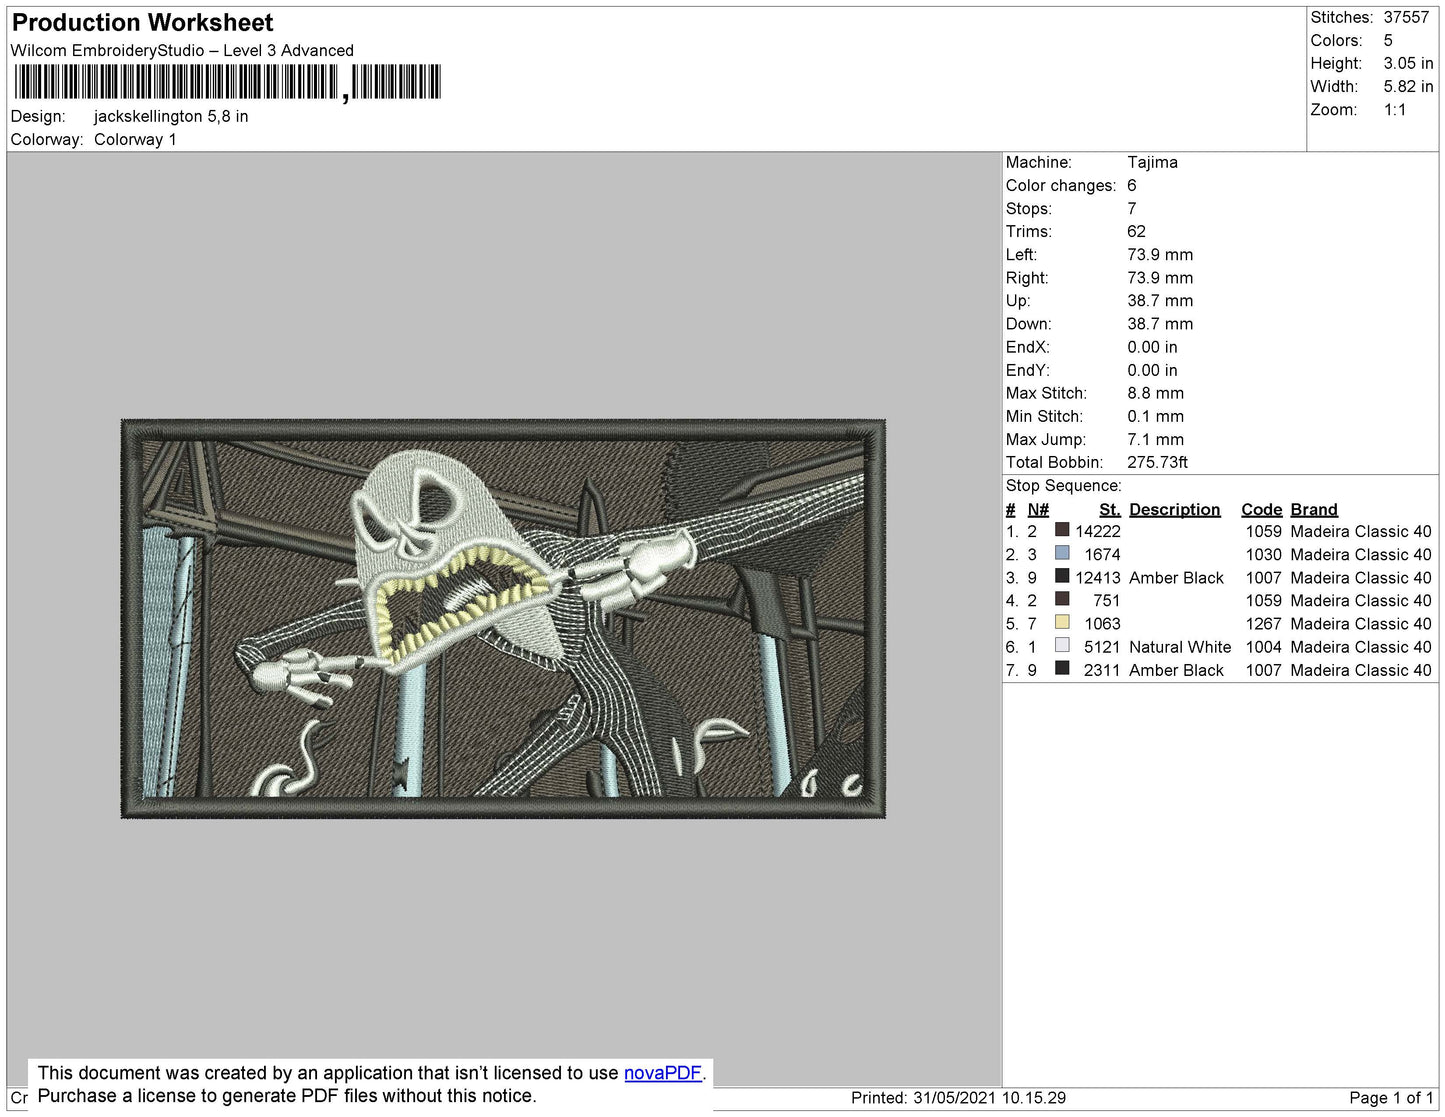The width and height of the screenshot is (1445, 1117).
Task: Click stitch count 12413 in stop 3
Action: tap(1098, 578)
